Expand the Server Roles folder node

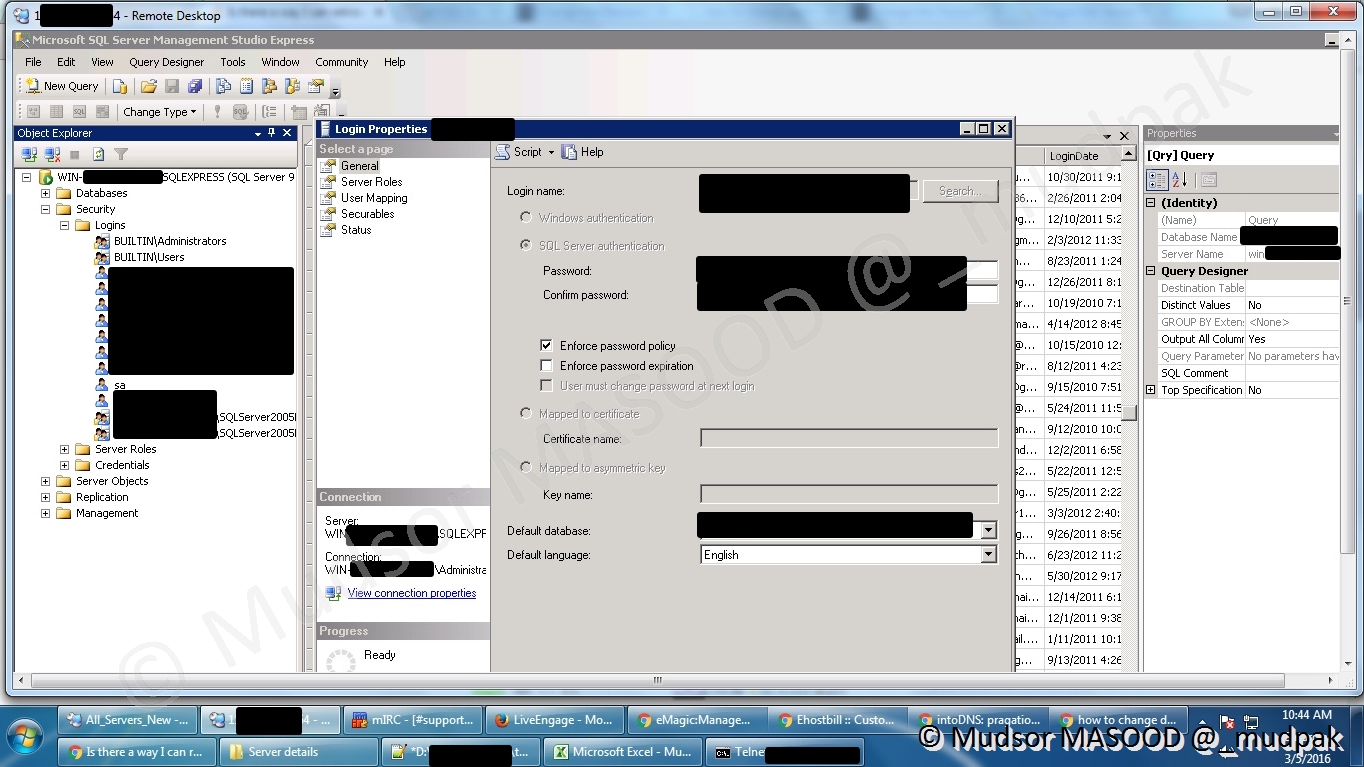[x=64, y=449]
